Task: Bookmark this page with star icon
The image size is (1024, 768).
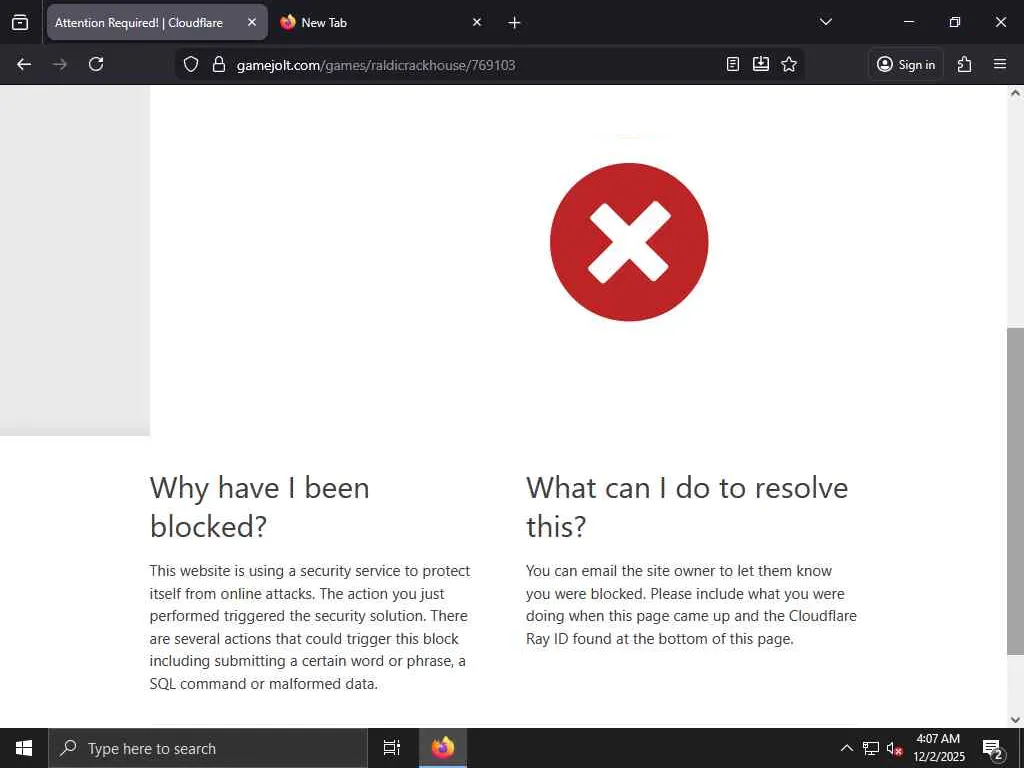Action: click(789, 64)
